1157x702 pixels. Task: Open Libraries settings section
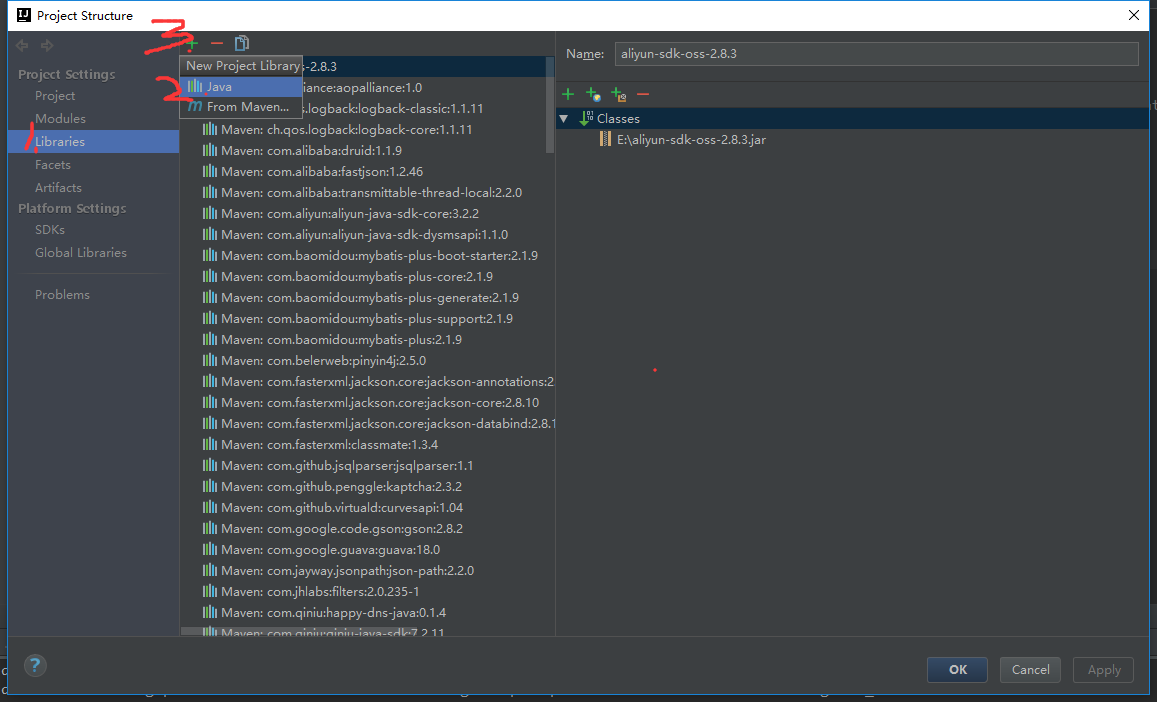tap(93, 142)
